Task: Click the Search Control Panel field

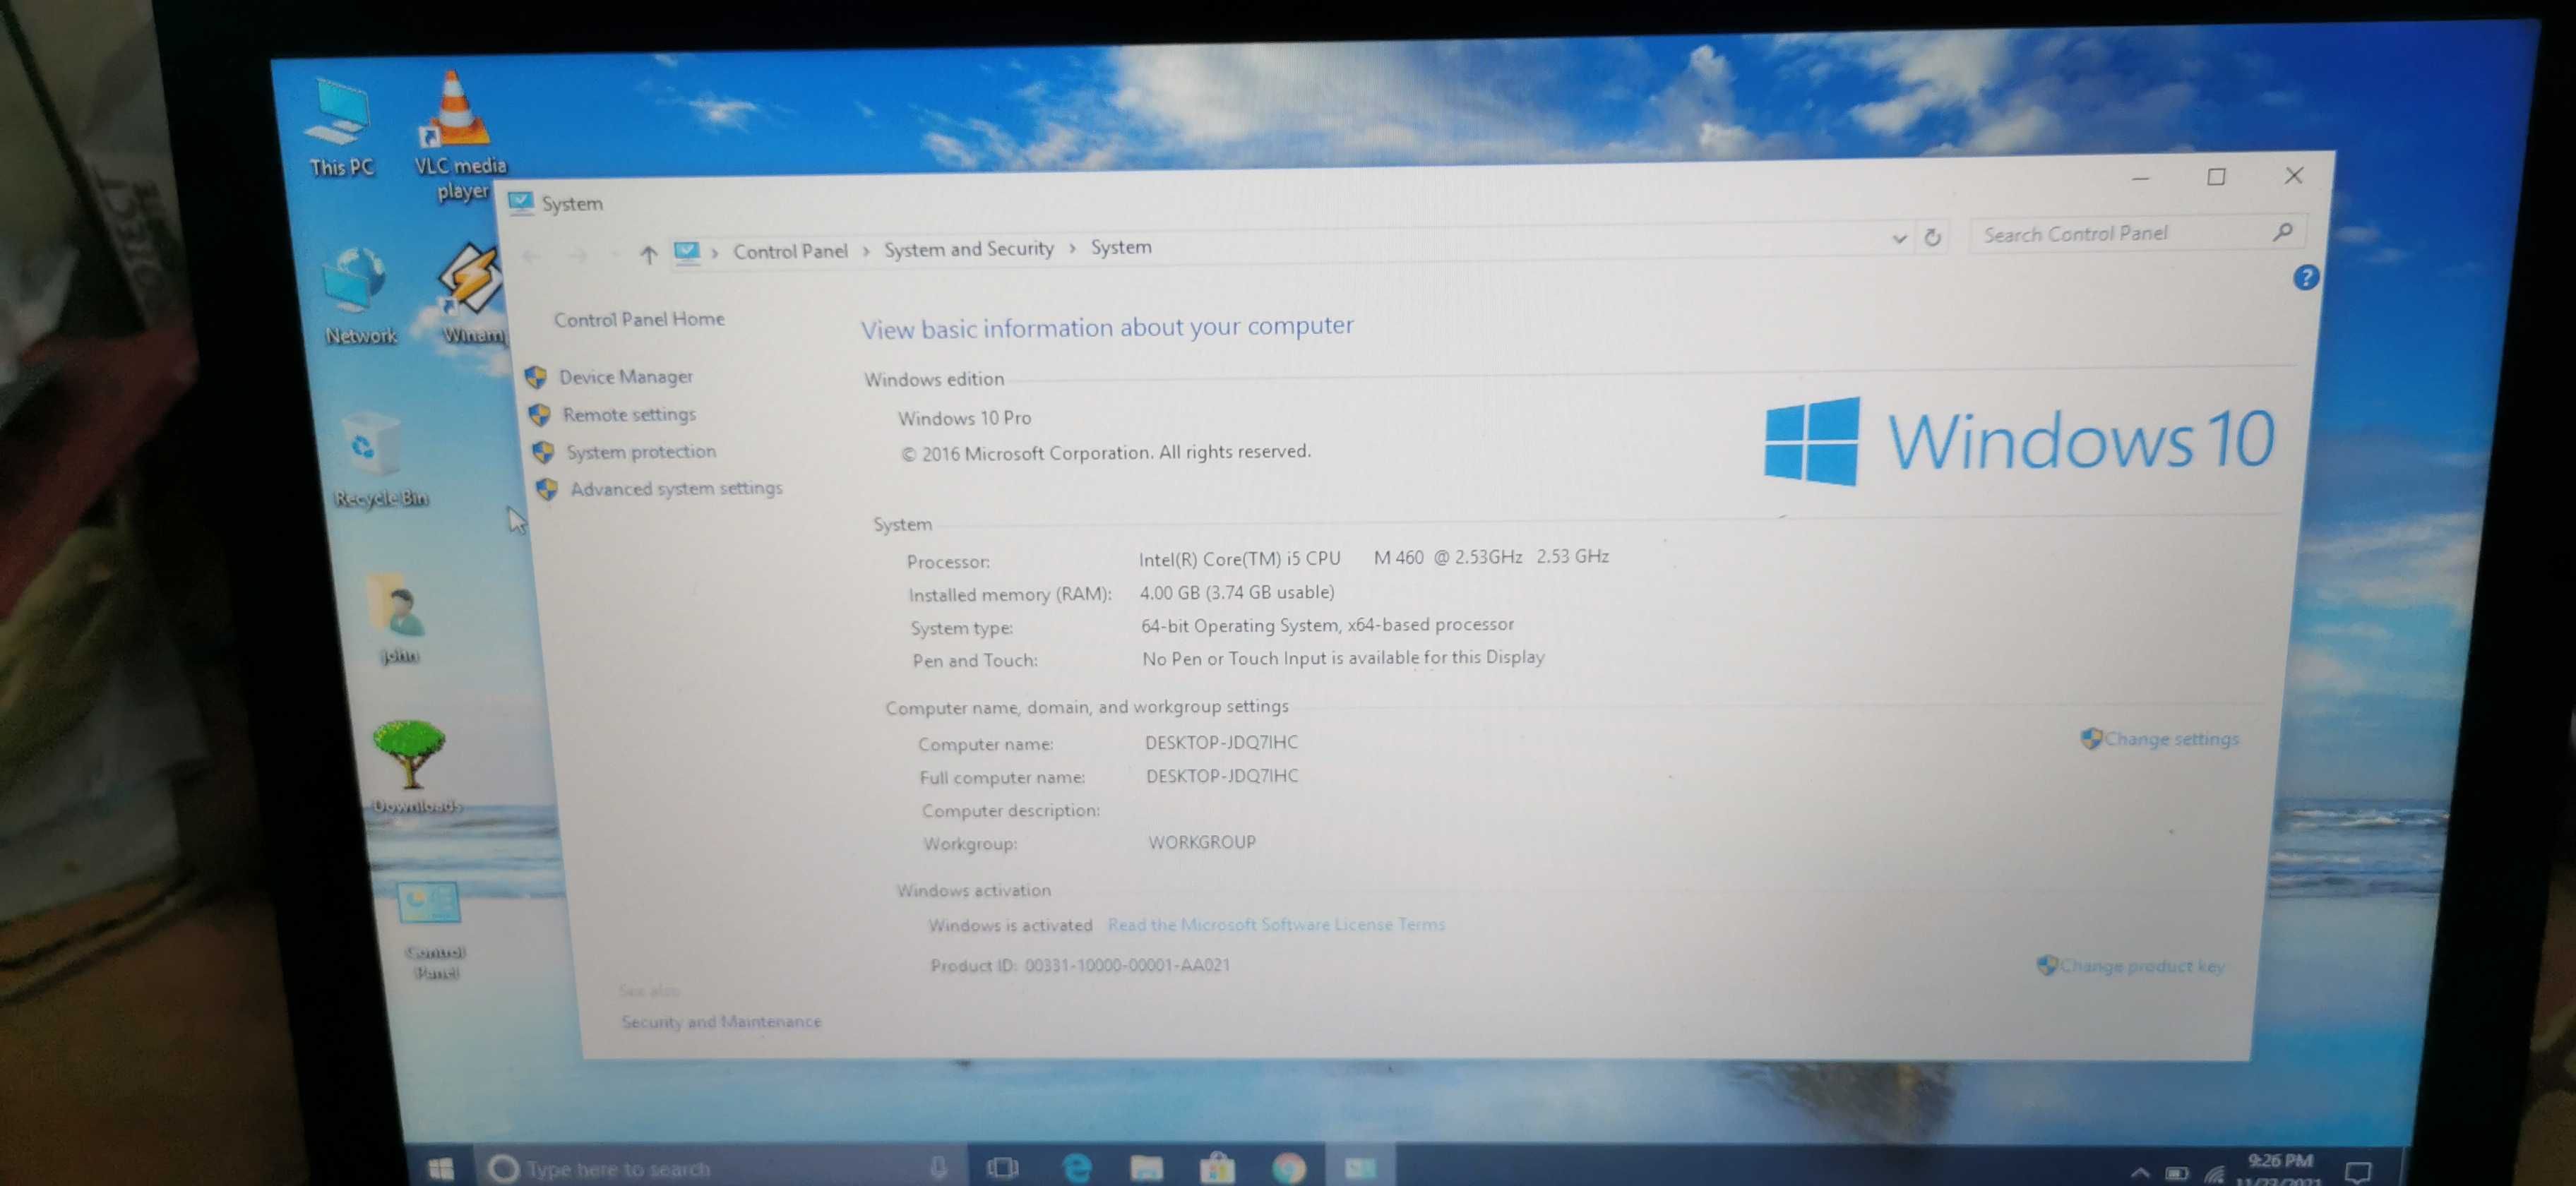Action: (2137, 233)
